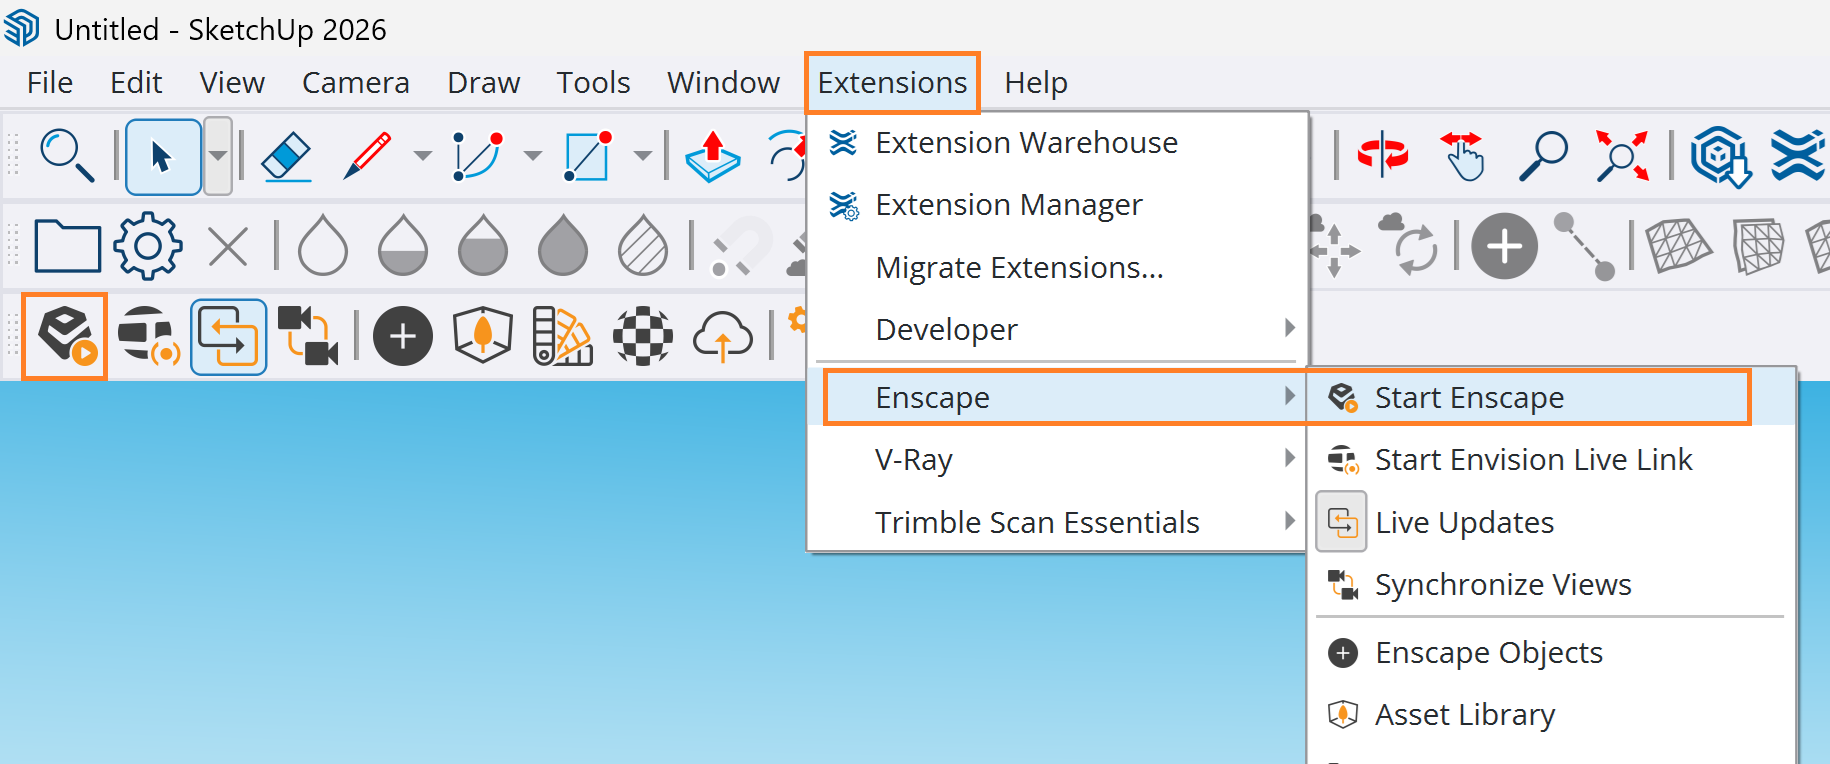This screenshot has height=764, width=1830.
Task: Activate the Push/Pull tool
Action: tap(713, 156)
